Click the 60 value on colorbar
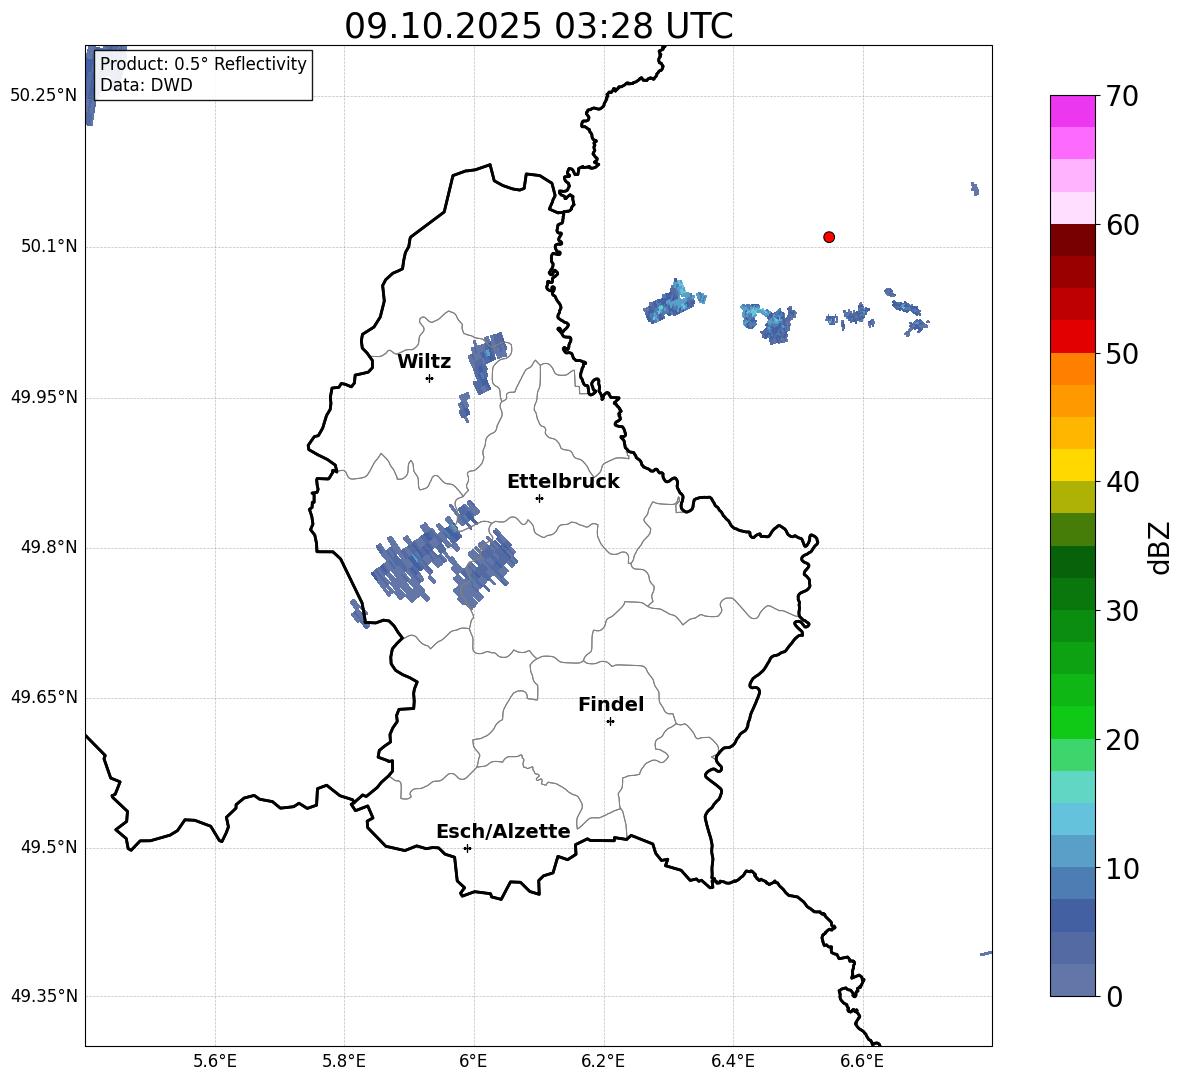Image resolution: width=1184 pixels, height=1081 pixels. coord(1122,225)
